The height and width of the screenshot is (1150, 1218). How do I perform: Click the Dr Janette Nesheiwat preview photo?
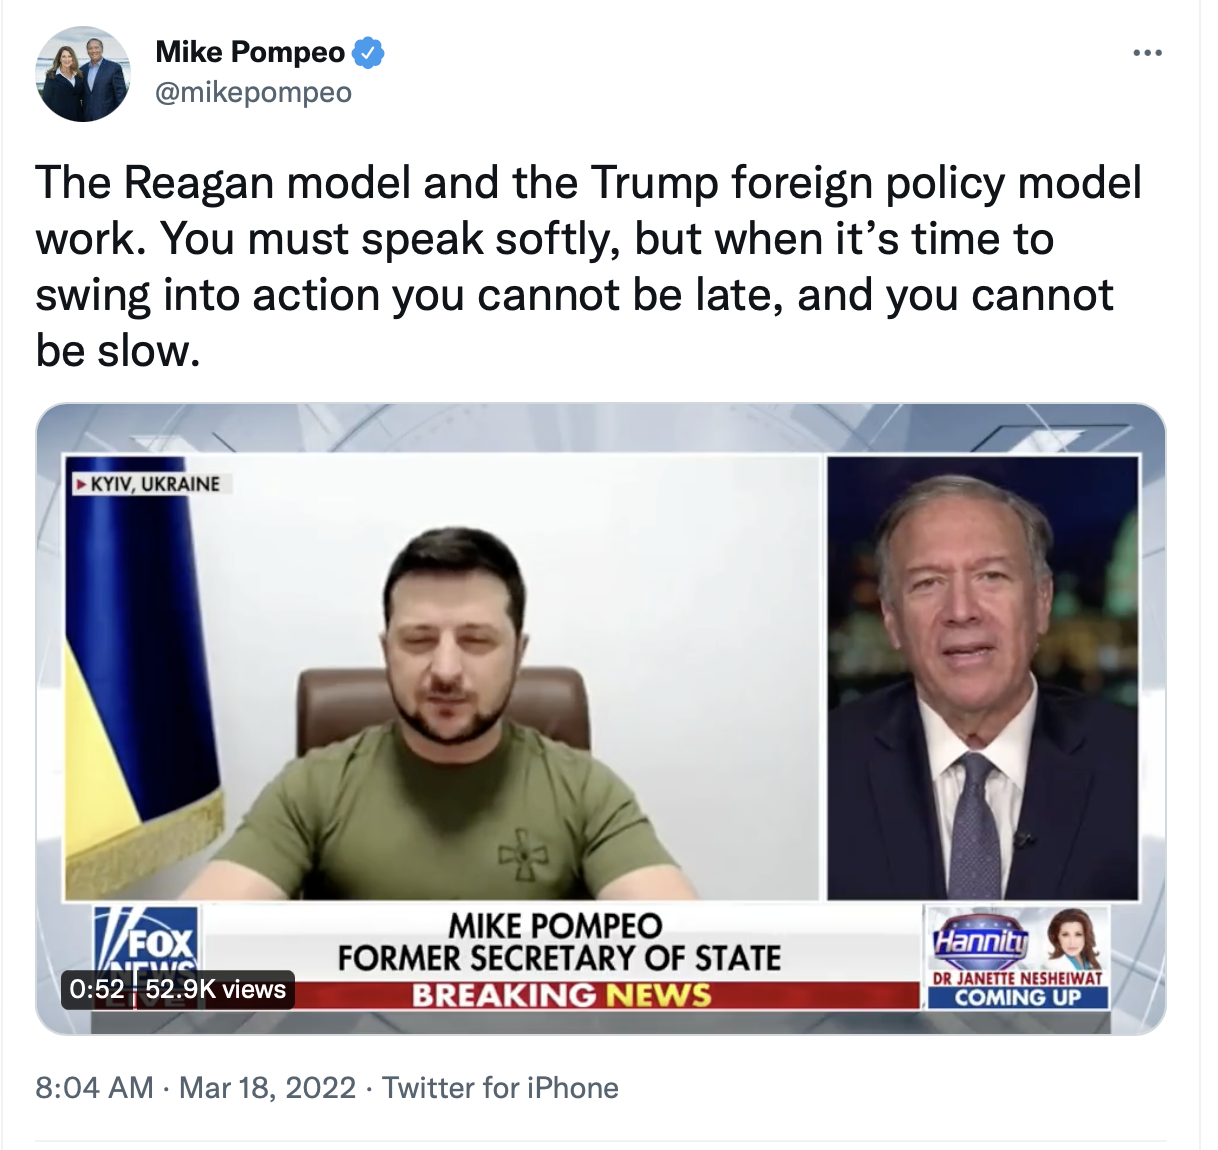tap(1073, 940)
